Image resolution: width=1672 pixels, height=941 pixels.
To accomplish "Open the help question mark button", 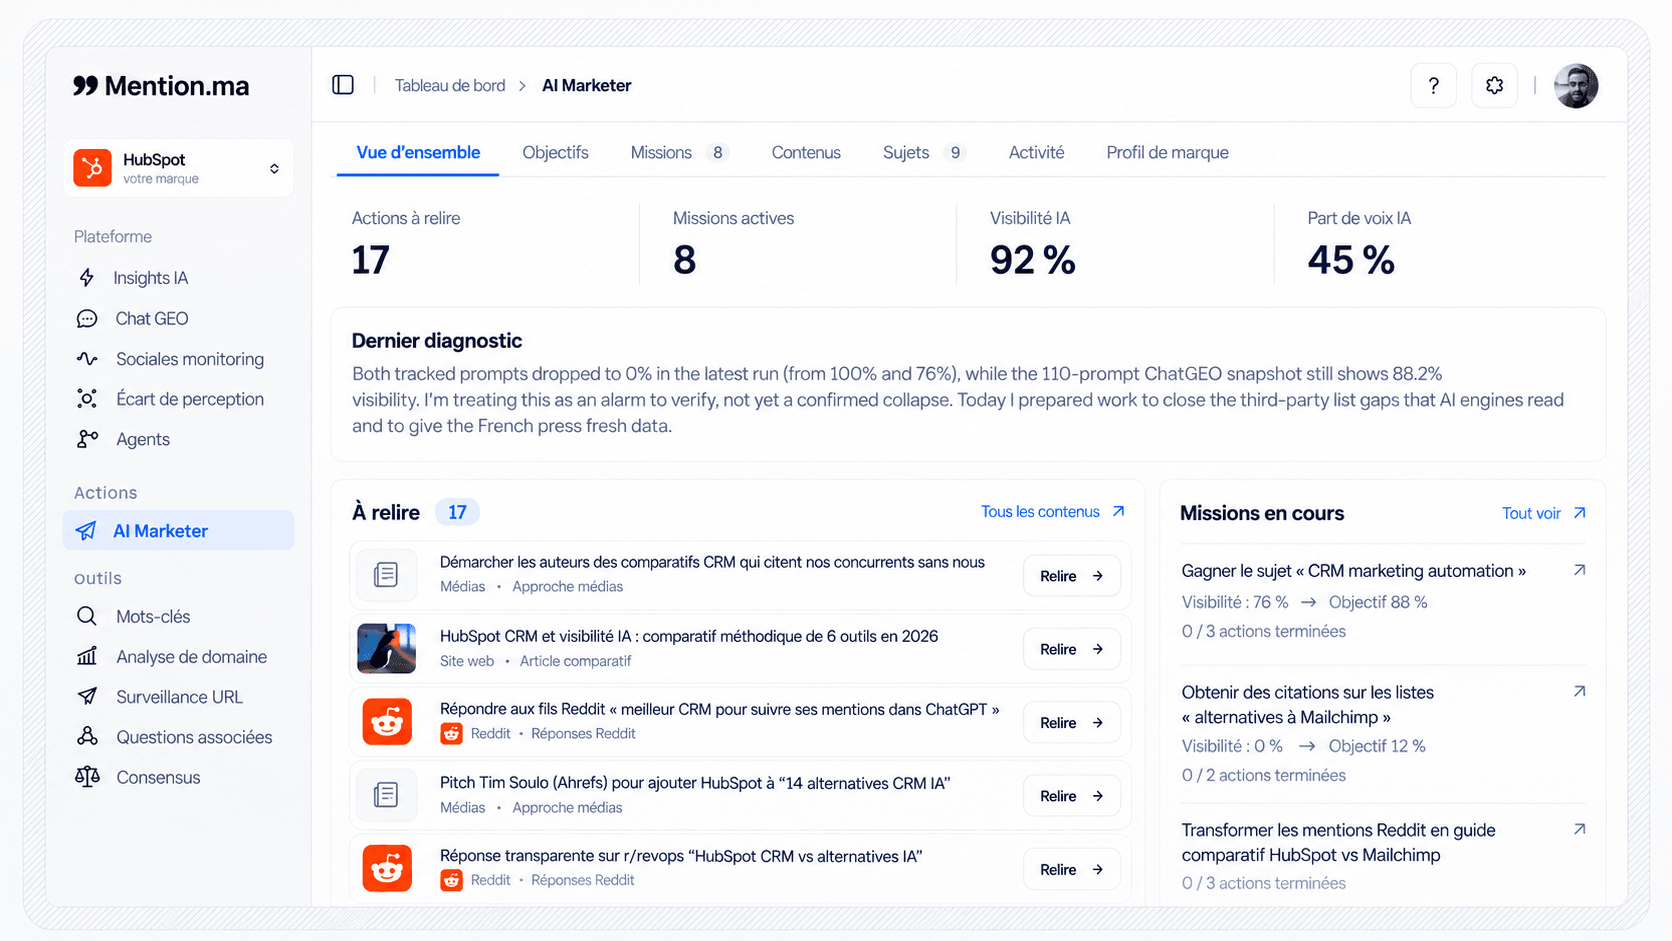I will [x=1433, y=86].
